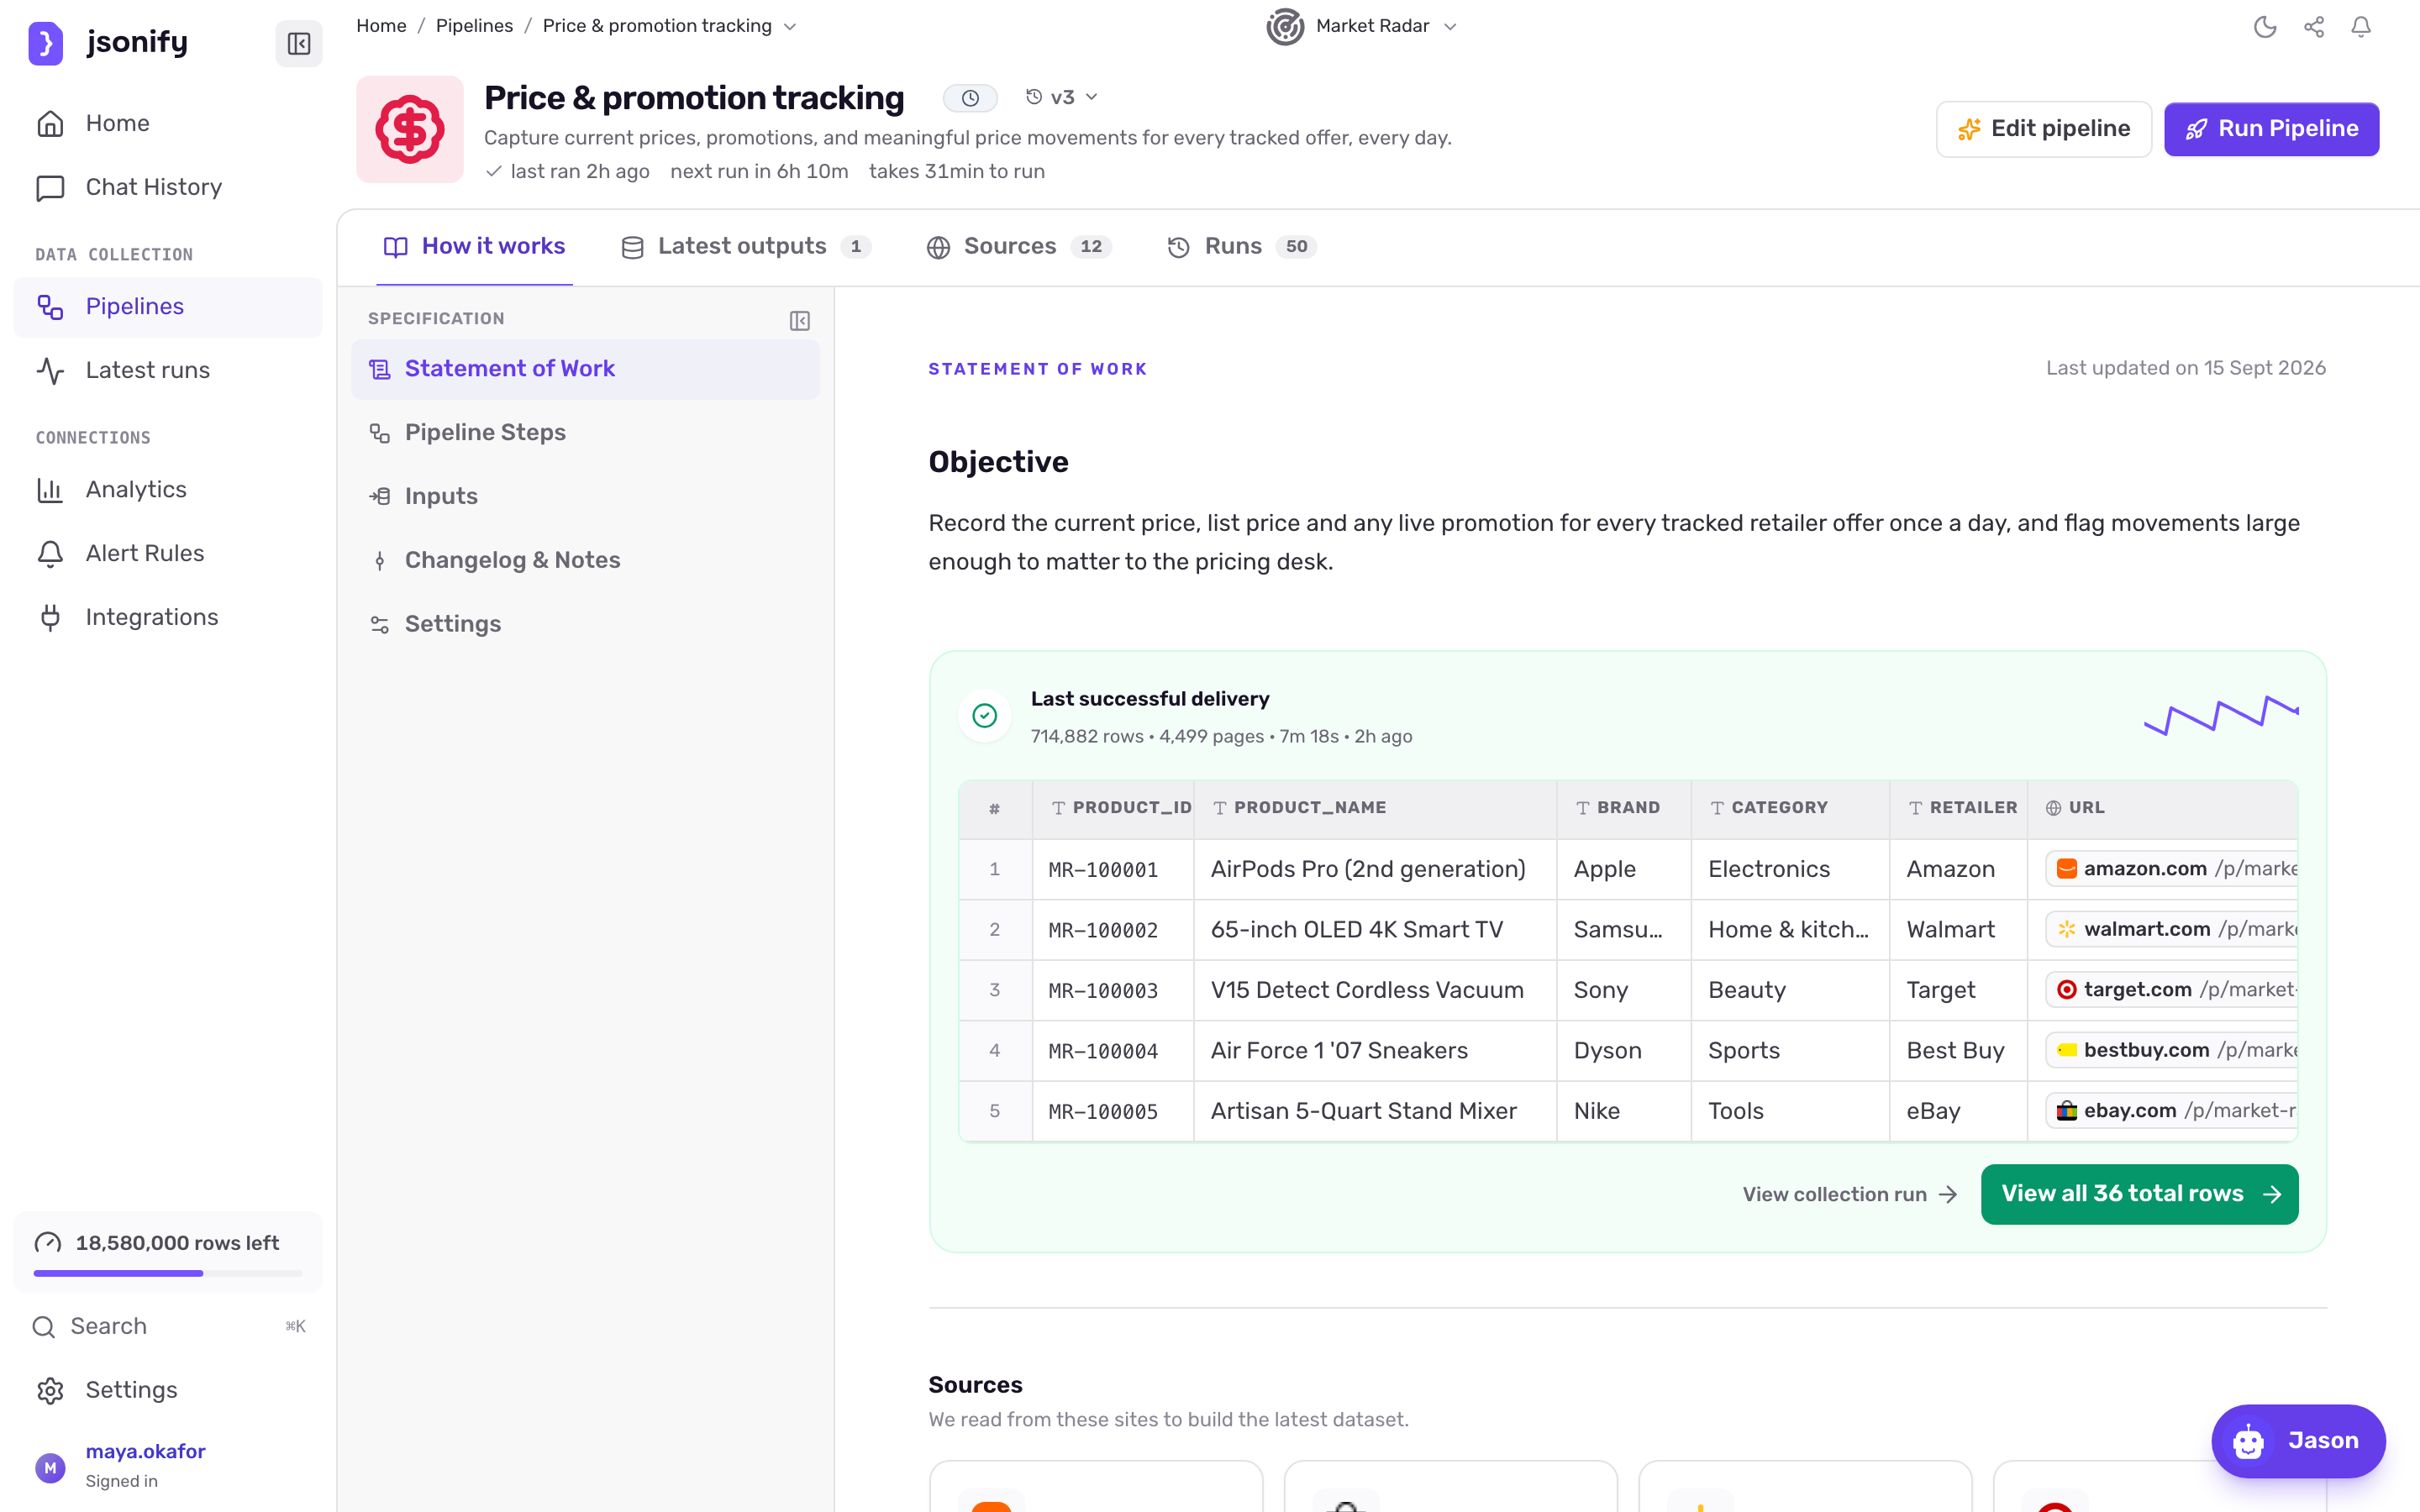Go to Home in sidebar
2420x1512 pixels.
coord(168,123)
